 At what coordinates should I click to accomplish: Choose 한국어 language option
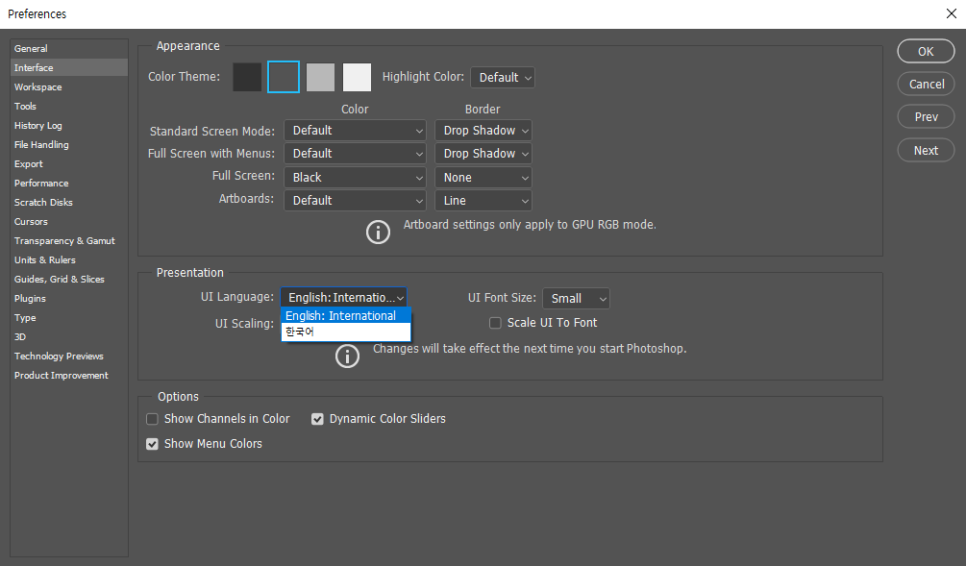pyautogui.click(x=346, y=332)
